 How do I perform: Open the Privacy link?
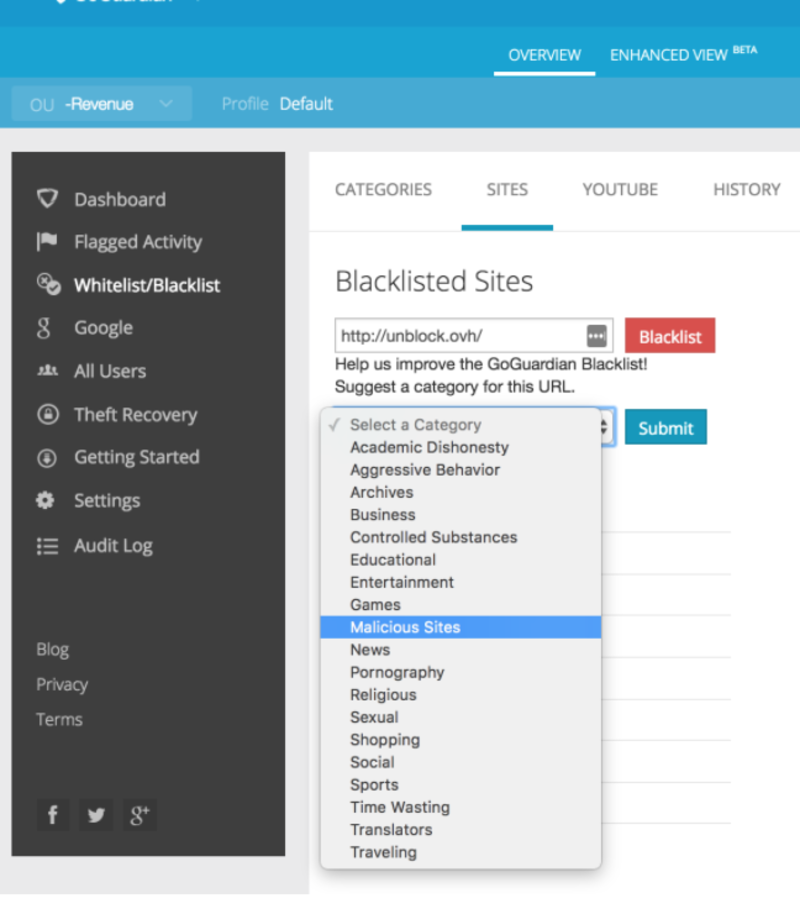click(x=62, y=684)
